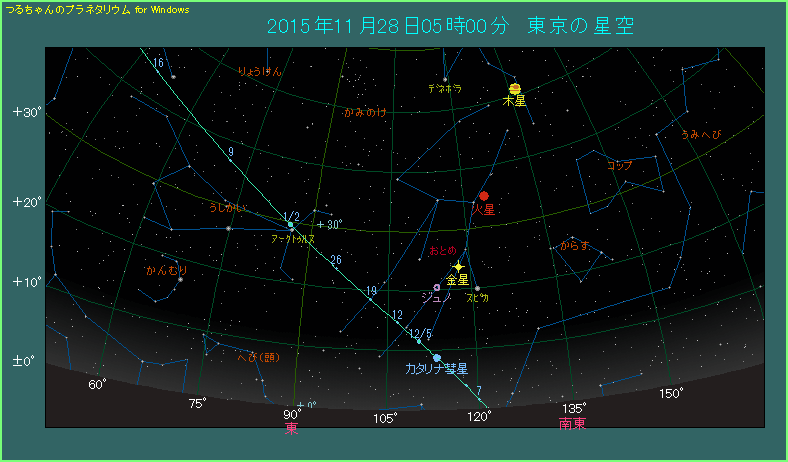Click the 南東 southeast direction label

(573, 423)
